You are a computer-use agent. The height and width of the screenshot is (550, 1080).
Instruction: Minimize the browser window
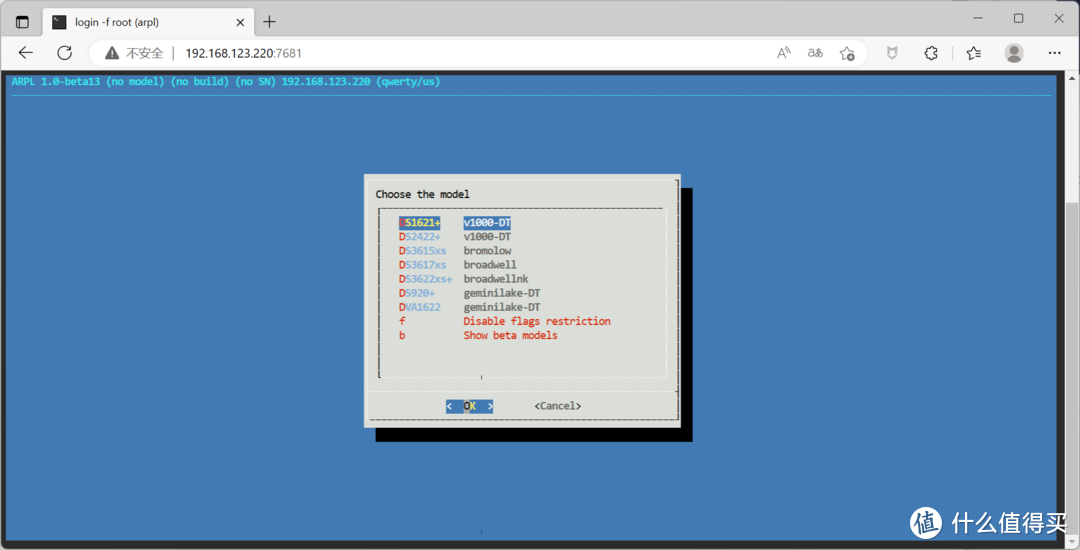click(x=978, y=19)
